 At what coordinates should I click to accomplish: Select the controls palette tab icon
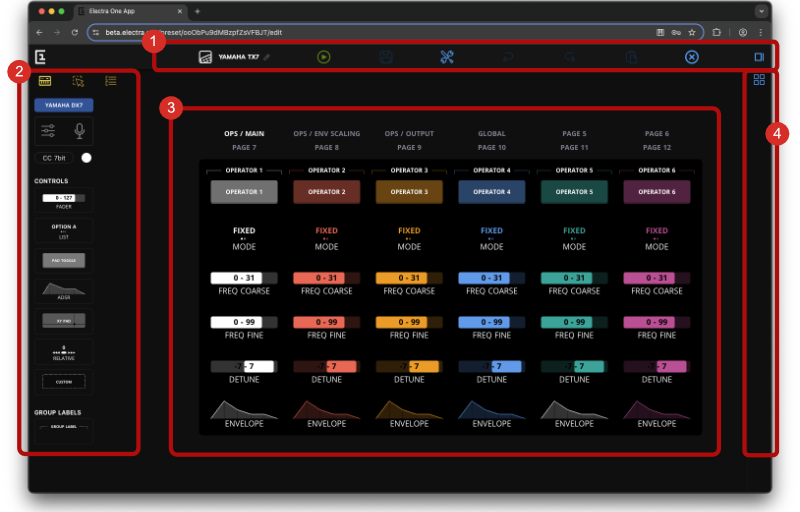[45, 81]
